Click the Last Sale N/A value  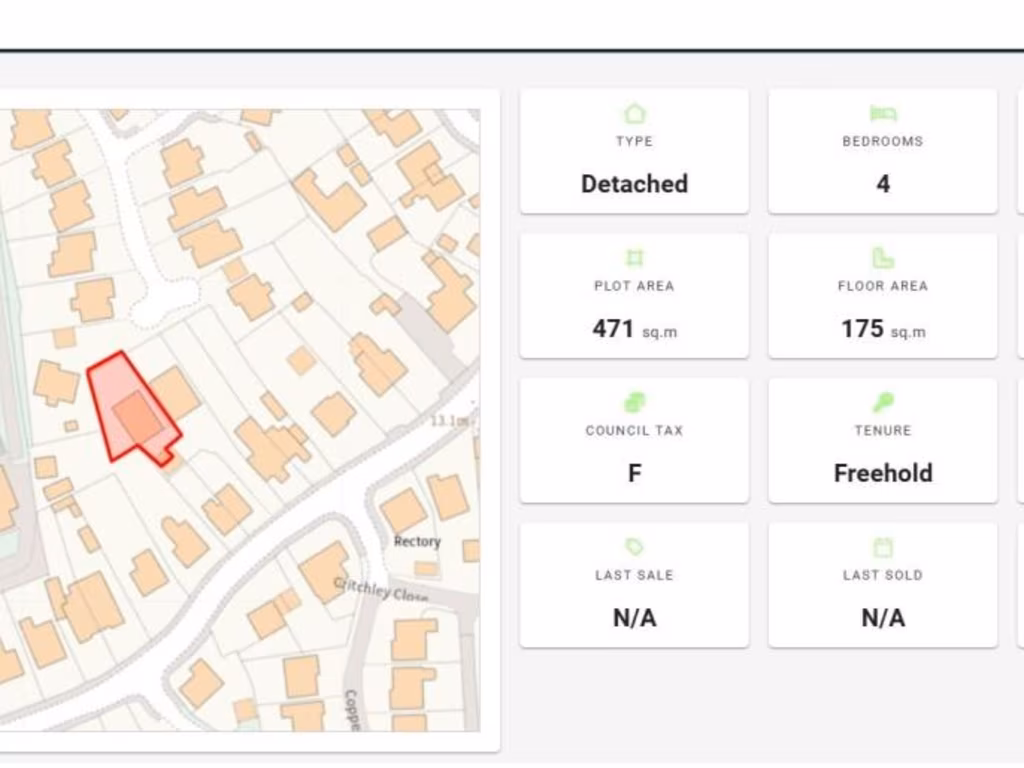click(634, 618)
